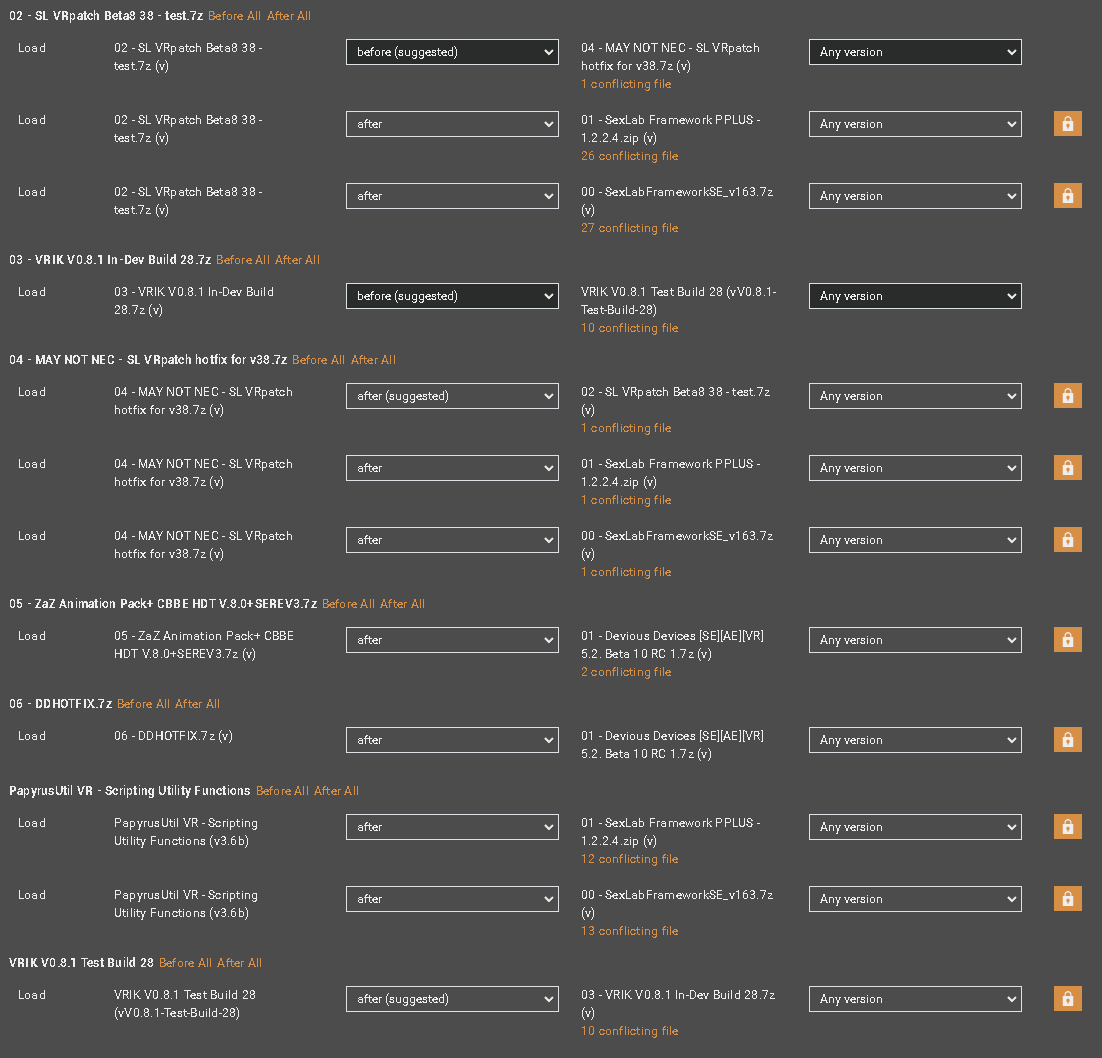Viewport: 1102px width, 1058px height.
Task: Click lock icon on VRIK Test Build 28 rule
Action: (1067, 999)
